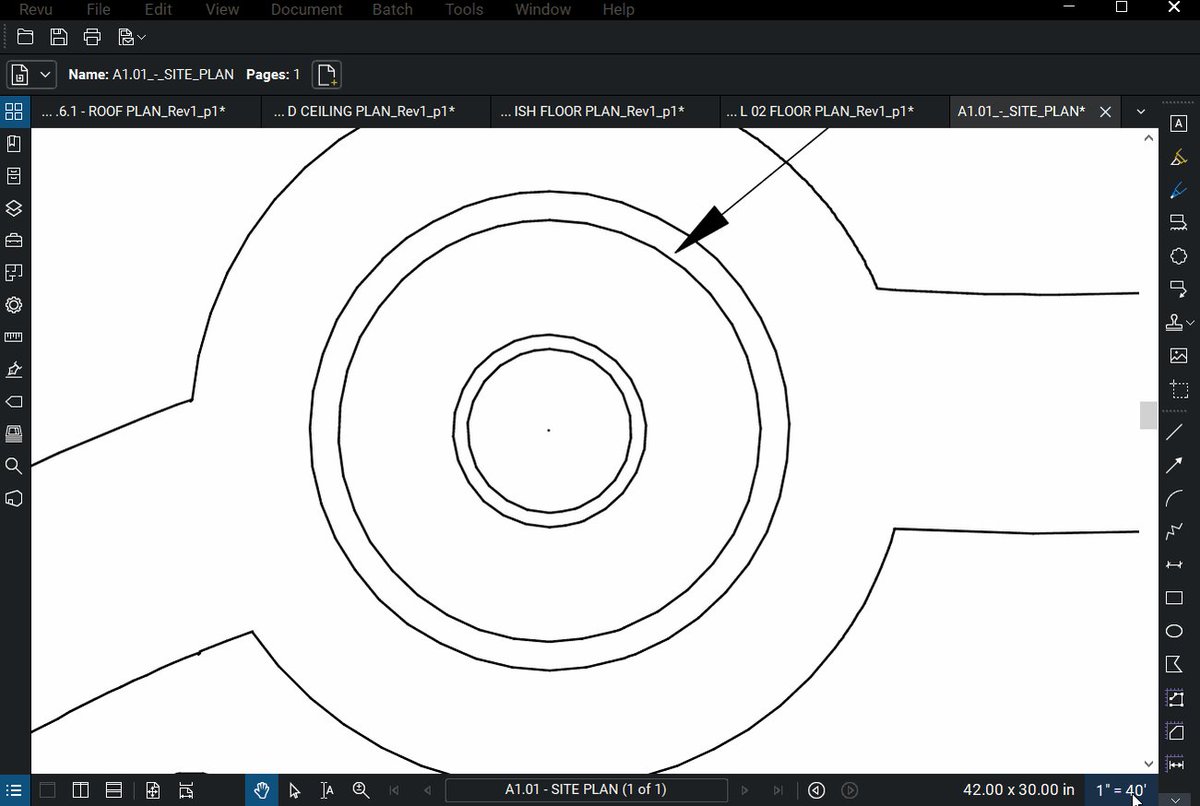
Task: Toggle the Zoom tool
Action: (361, 790)
